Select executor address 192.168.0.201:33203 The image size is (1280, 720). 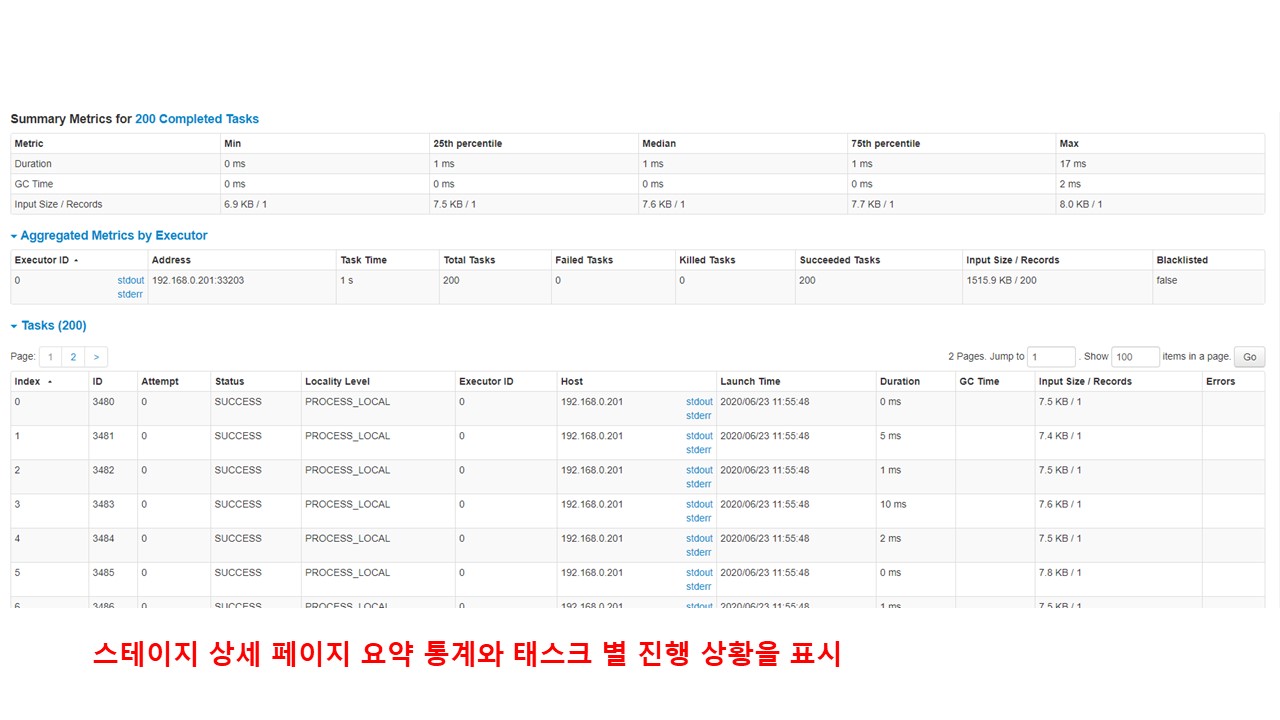tap(198, 281)
